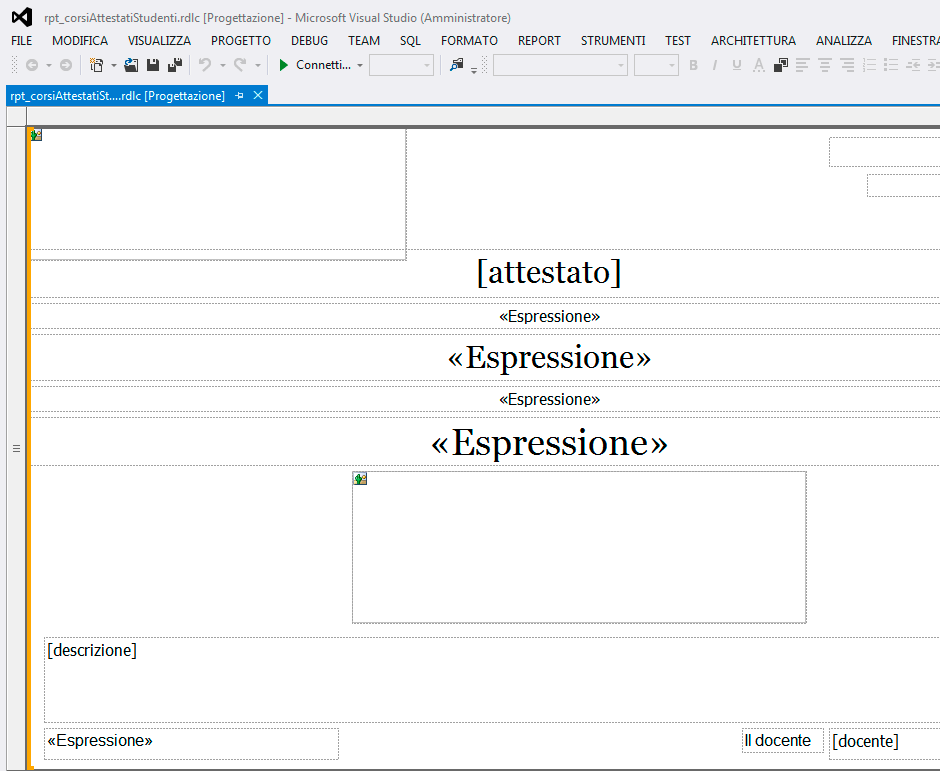Click the New Project icon
940x771 pixels.
pyautogui.click(x=96, y=65)
